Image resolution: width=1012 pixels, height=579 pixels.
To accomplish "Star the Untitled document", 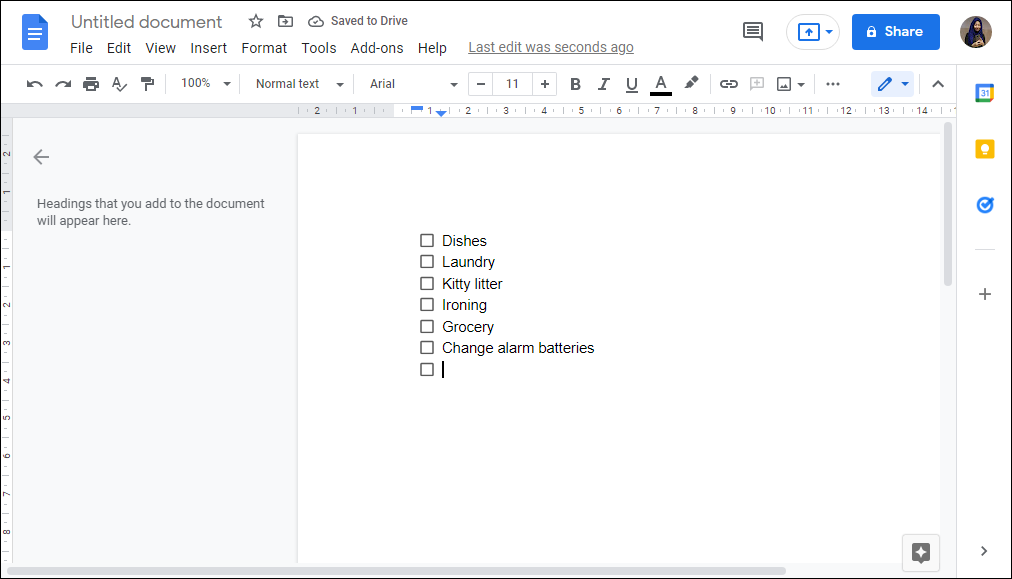I will [256, 21].
